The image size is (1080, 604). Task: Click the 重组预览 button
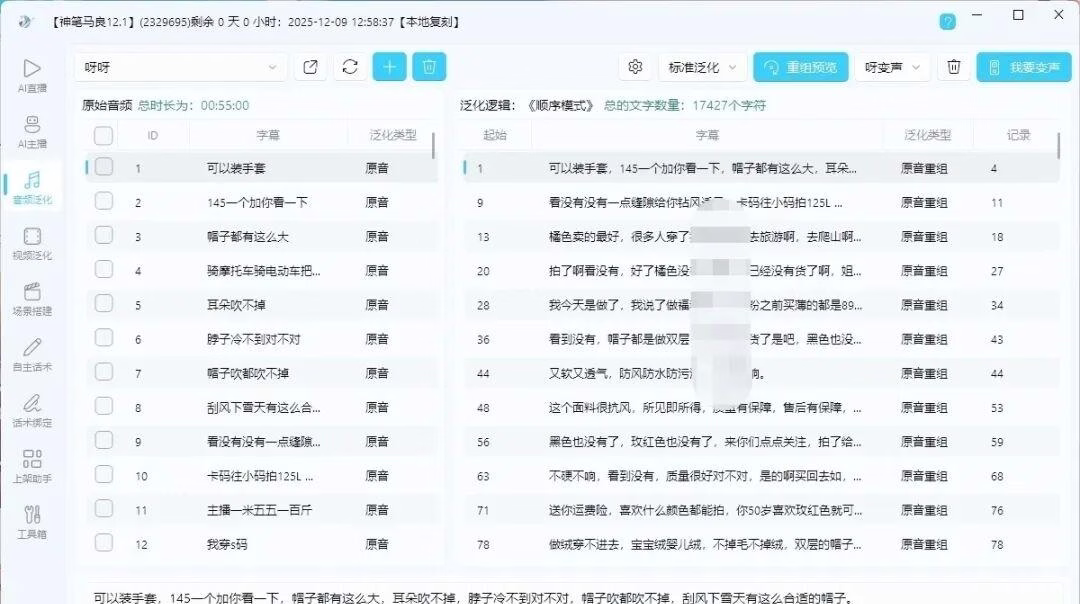tap(801, 67)
